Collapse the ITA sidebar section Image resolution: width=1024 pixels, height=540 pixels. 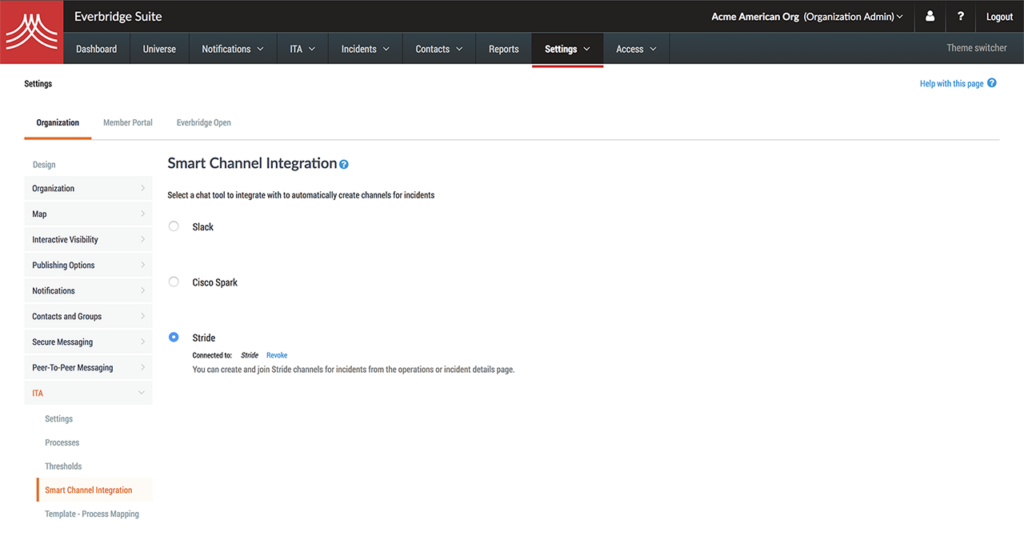coord(88,393)
